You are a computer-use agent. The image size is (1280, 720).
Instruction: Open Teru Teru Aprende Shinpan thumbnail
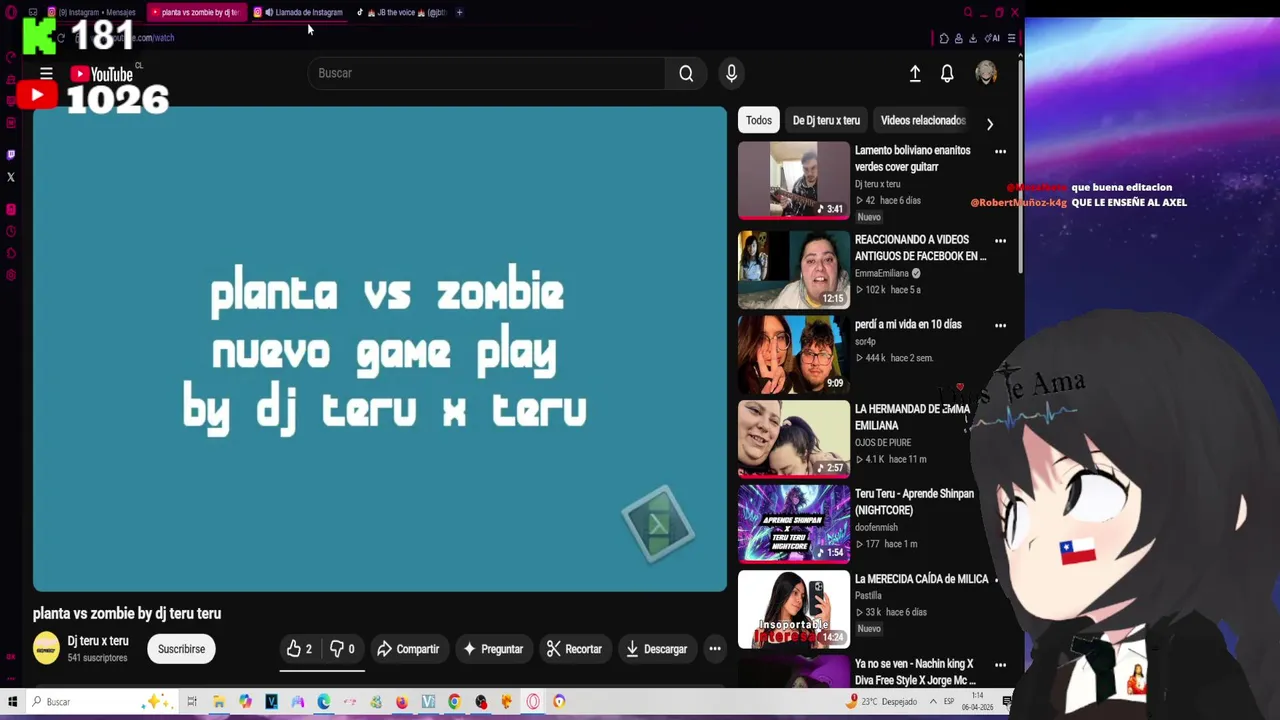794,524
